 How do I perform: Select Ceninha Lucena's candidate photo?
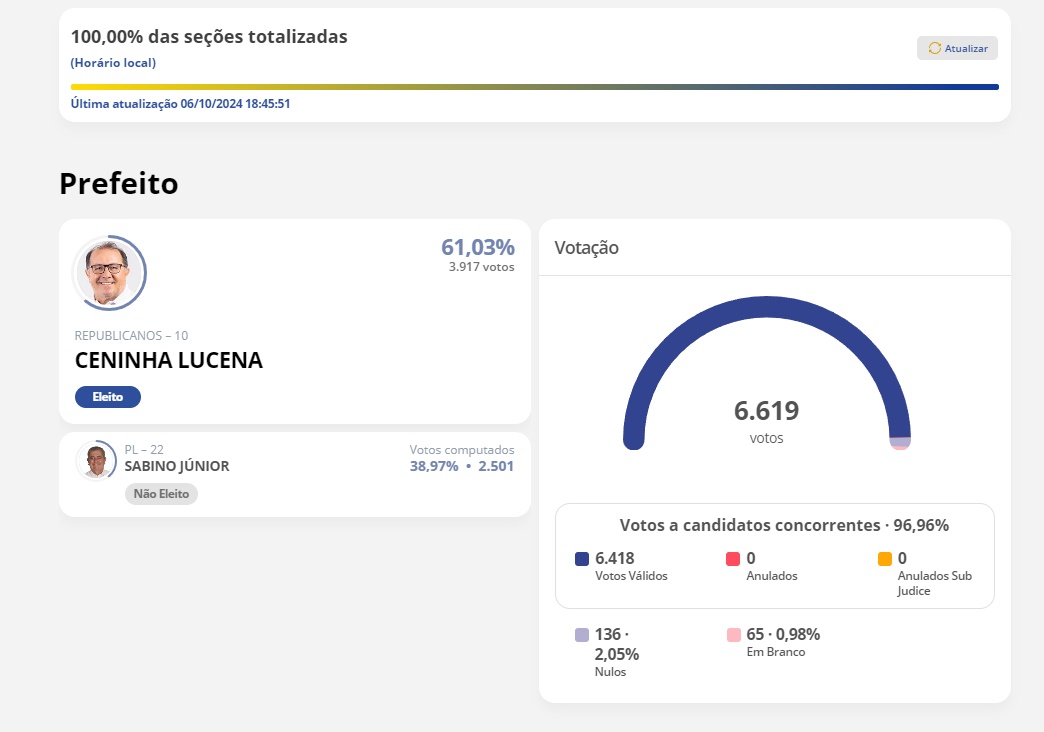pyautogui.click(x=108, y=272)
